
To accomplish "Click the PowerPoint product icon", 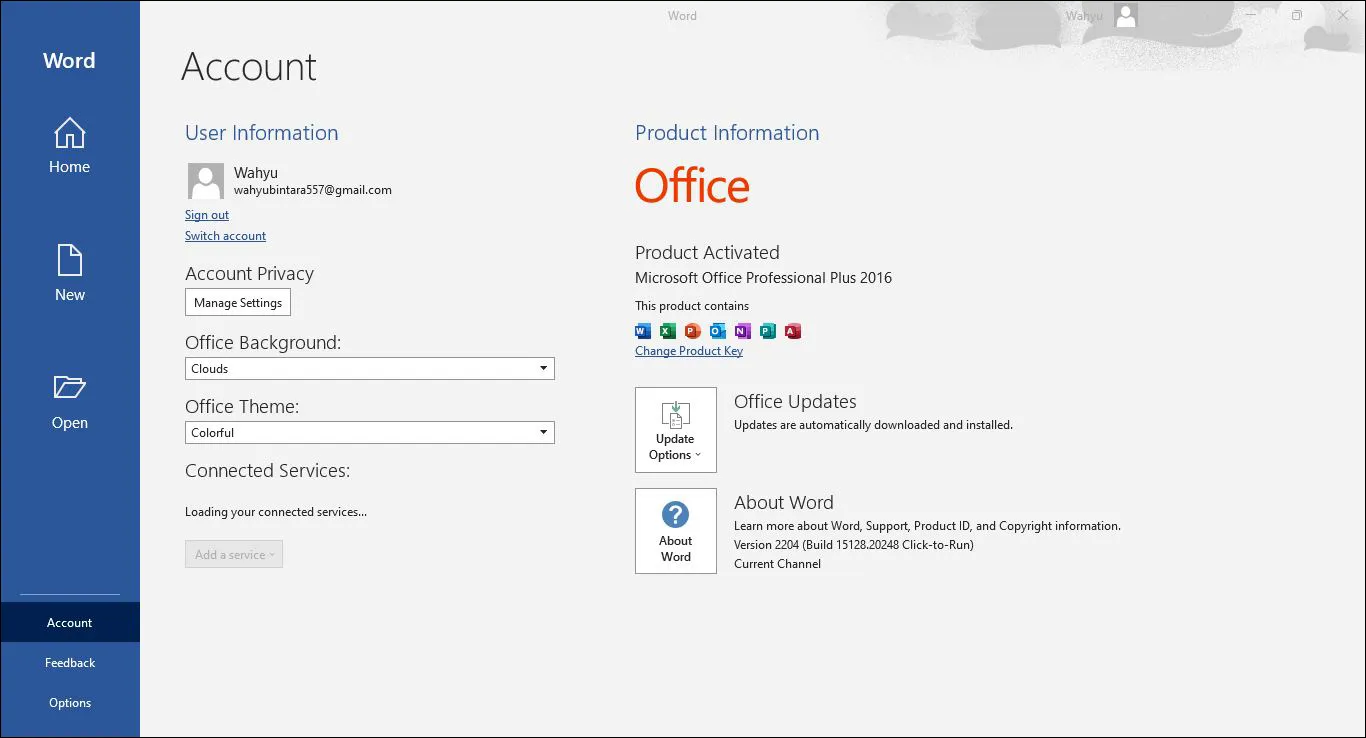I will point(692,330).
